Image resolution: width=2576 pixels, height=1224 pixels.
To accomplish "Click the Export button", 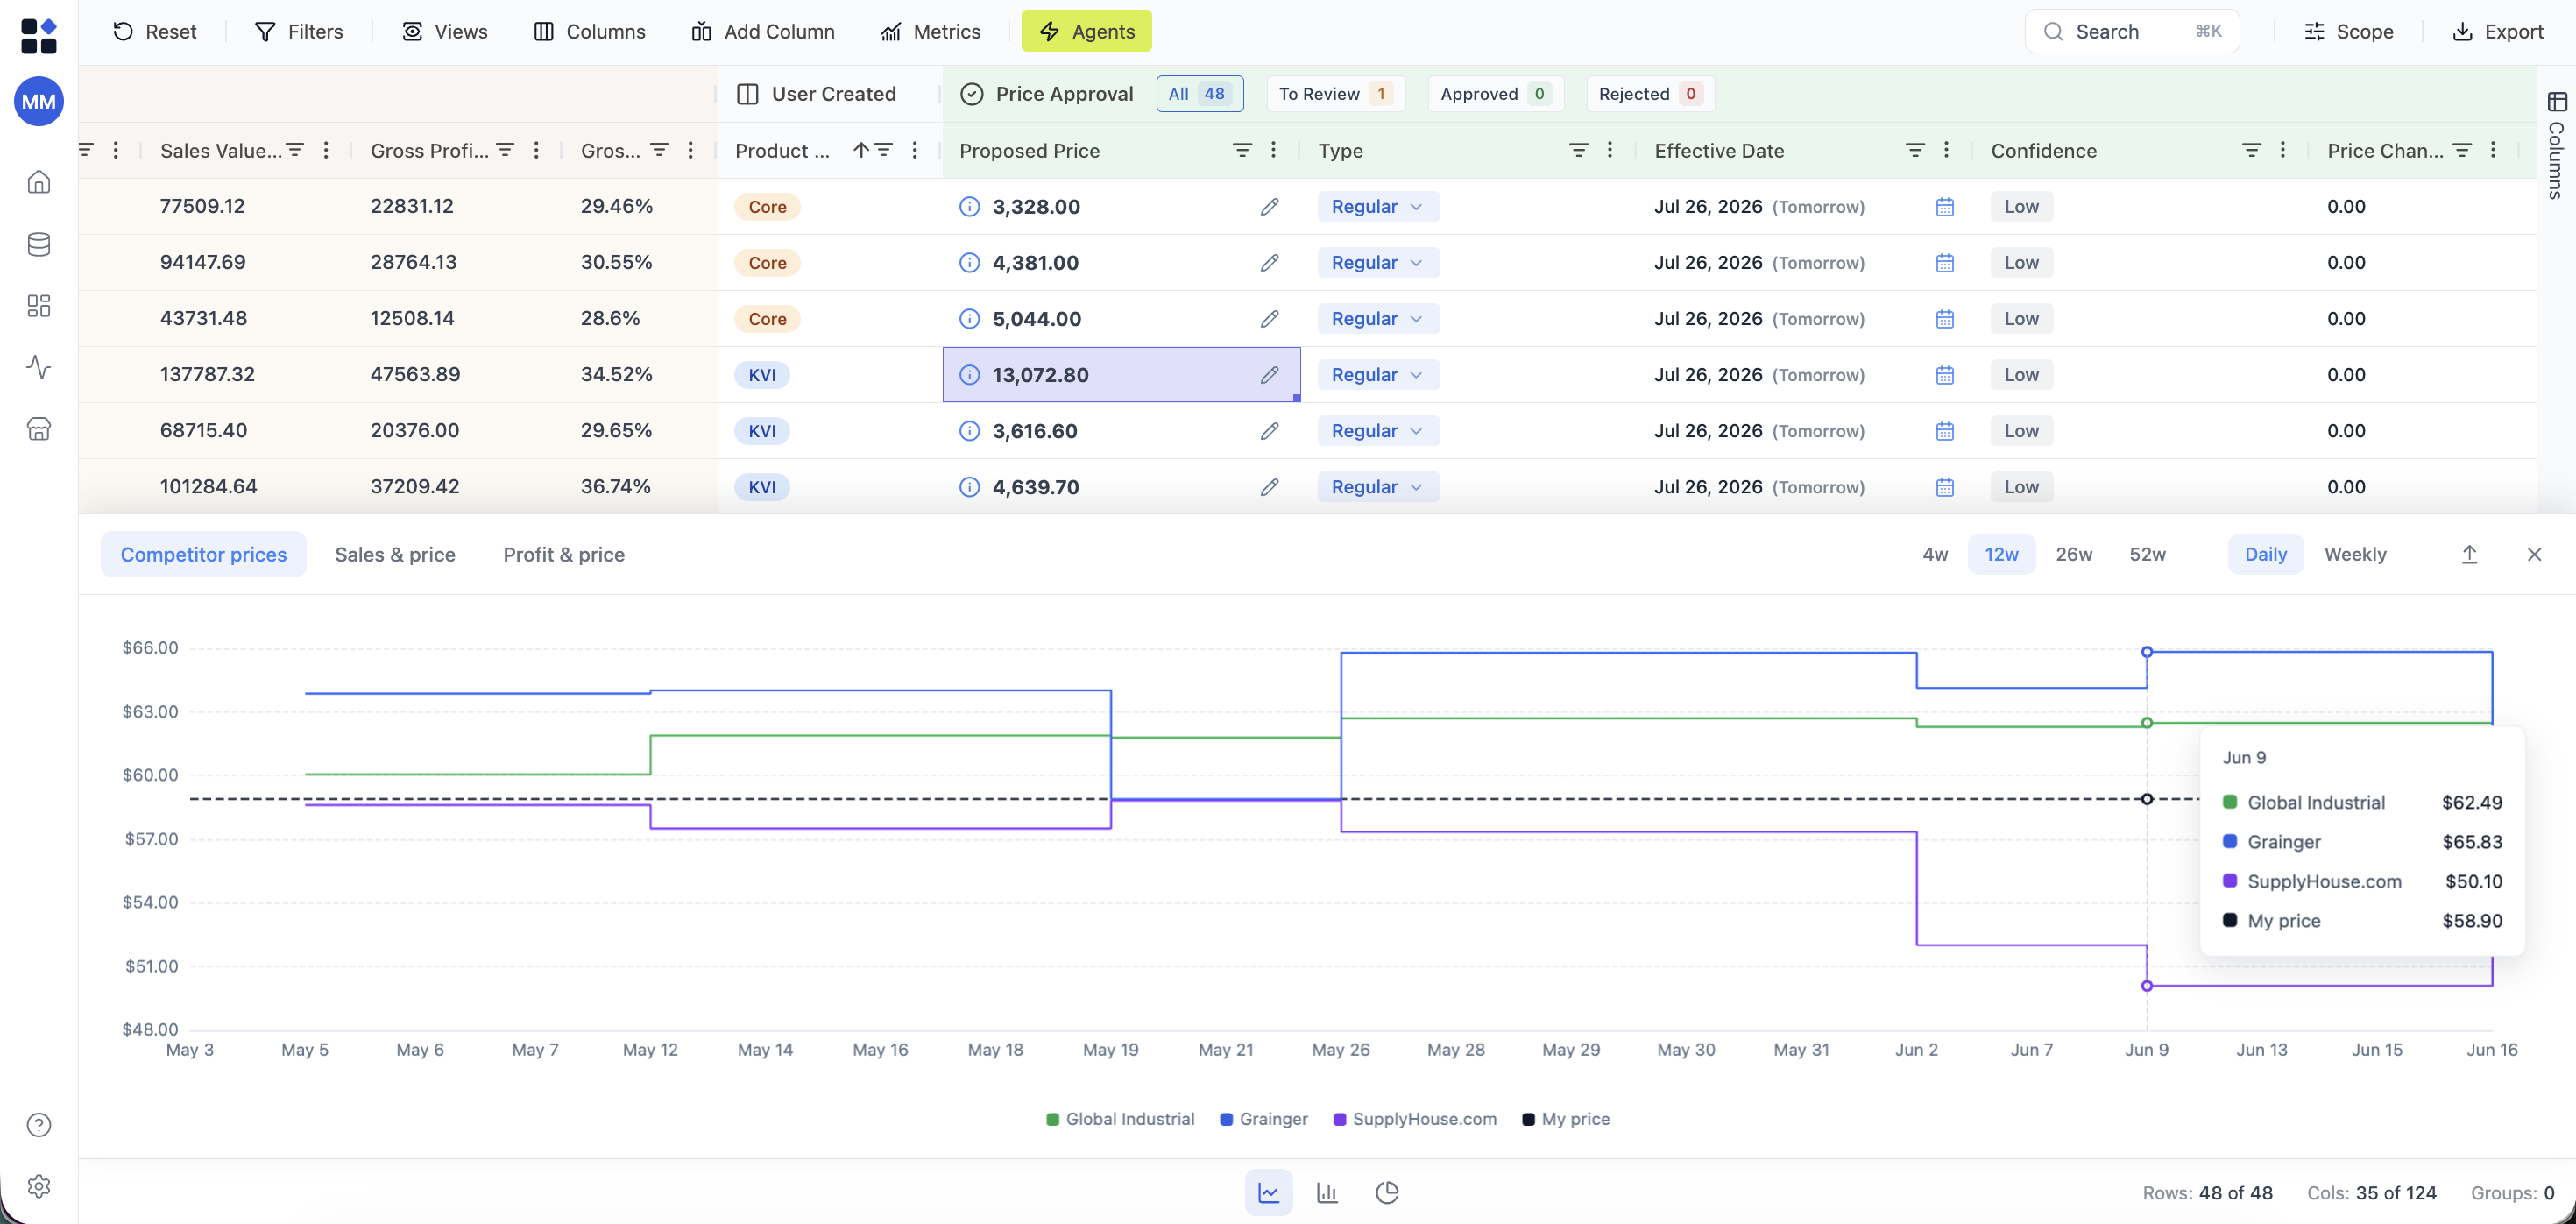I will pyautogui.click(x=2497, y=31).
